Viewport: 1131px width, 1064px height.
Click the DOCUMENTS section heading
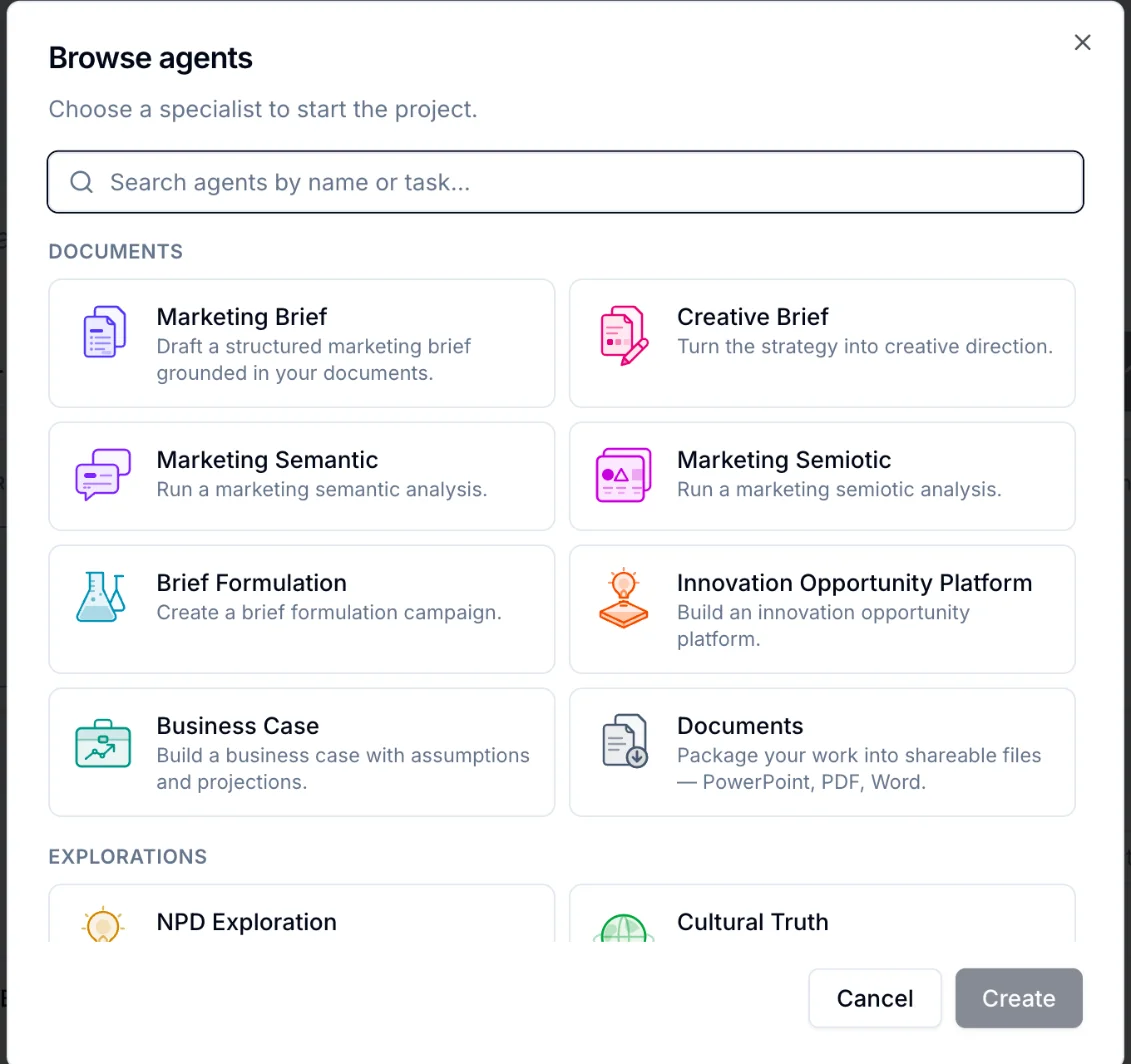pyautogui.click(x=115, y=252)
